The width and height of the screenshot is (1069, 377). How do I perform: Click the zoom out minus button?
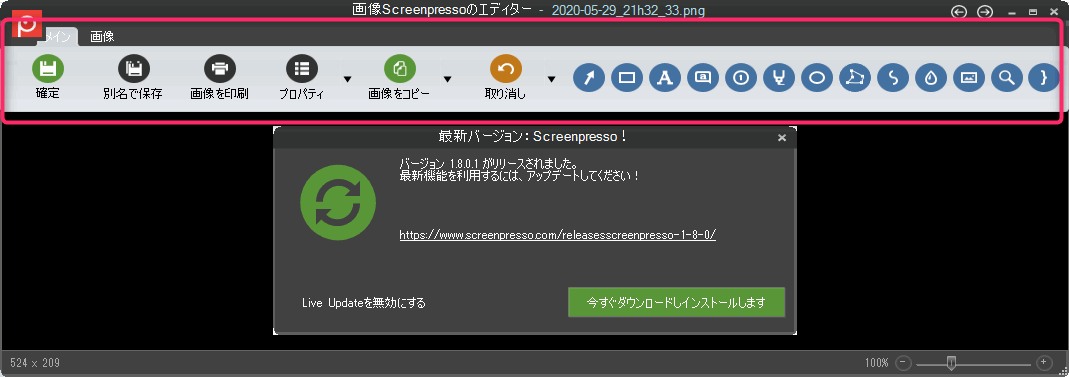[x=903, y=362]
